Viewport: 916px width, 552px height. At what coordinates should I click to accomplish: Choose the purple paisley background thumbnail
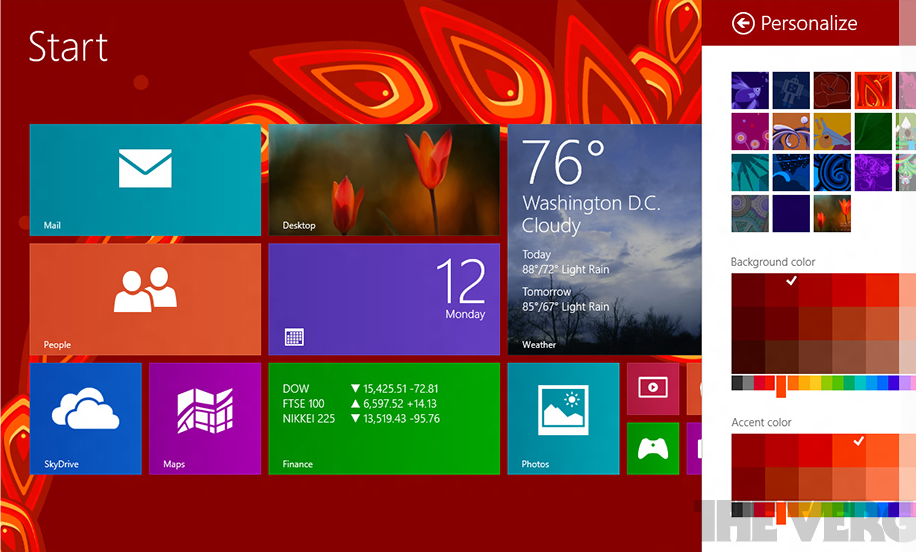(x=873, y=172)
